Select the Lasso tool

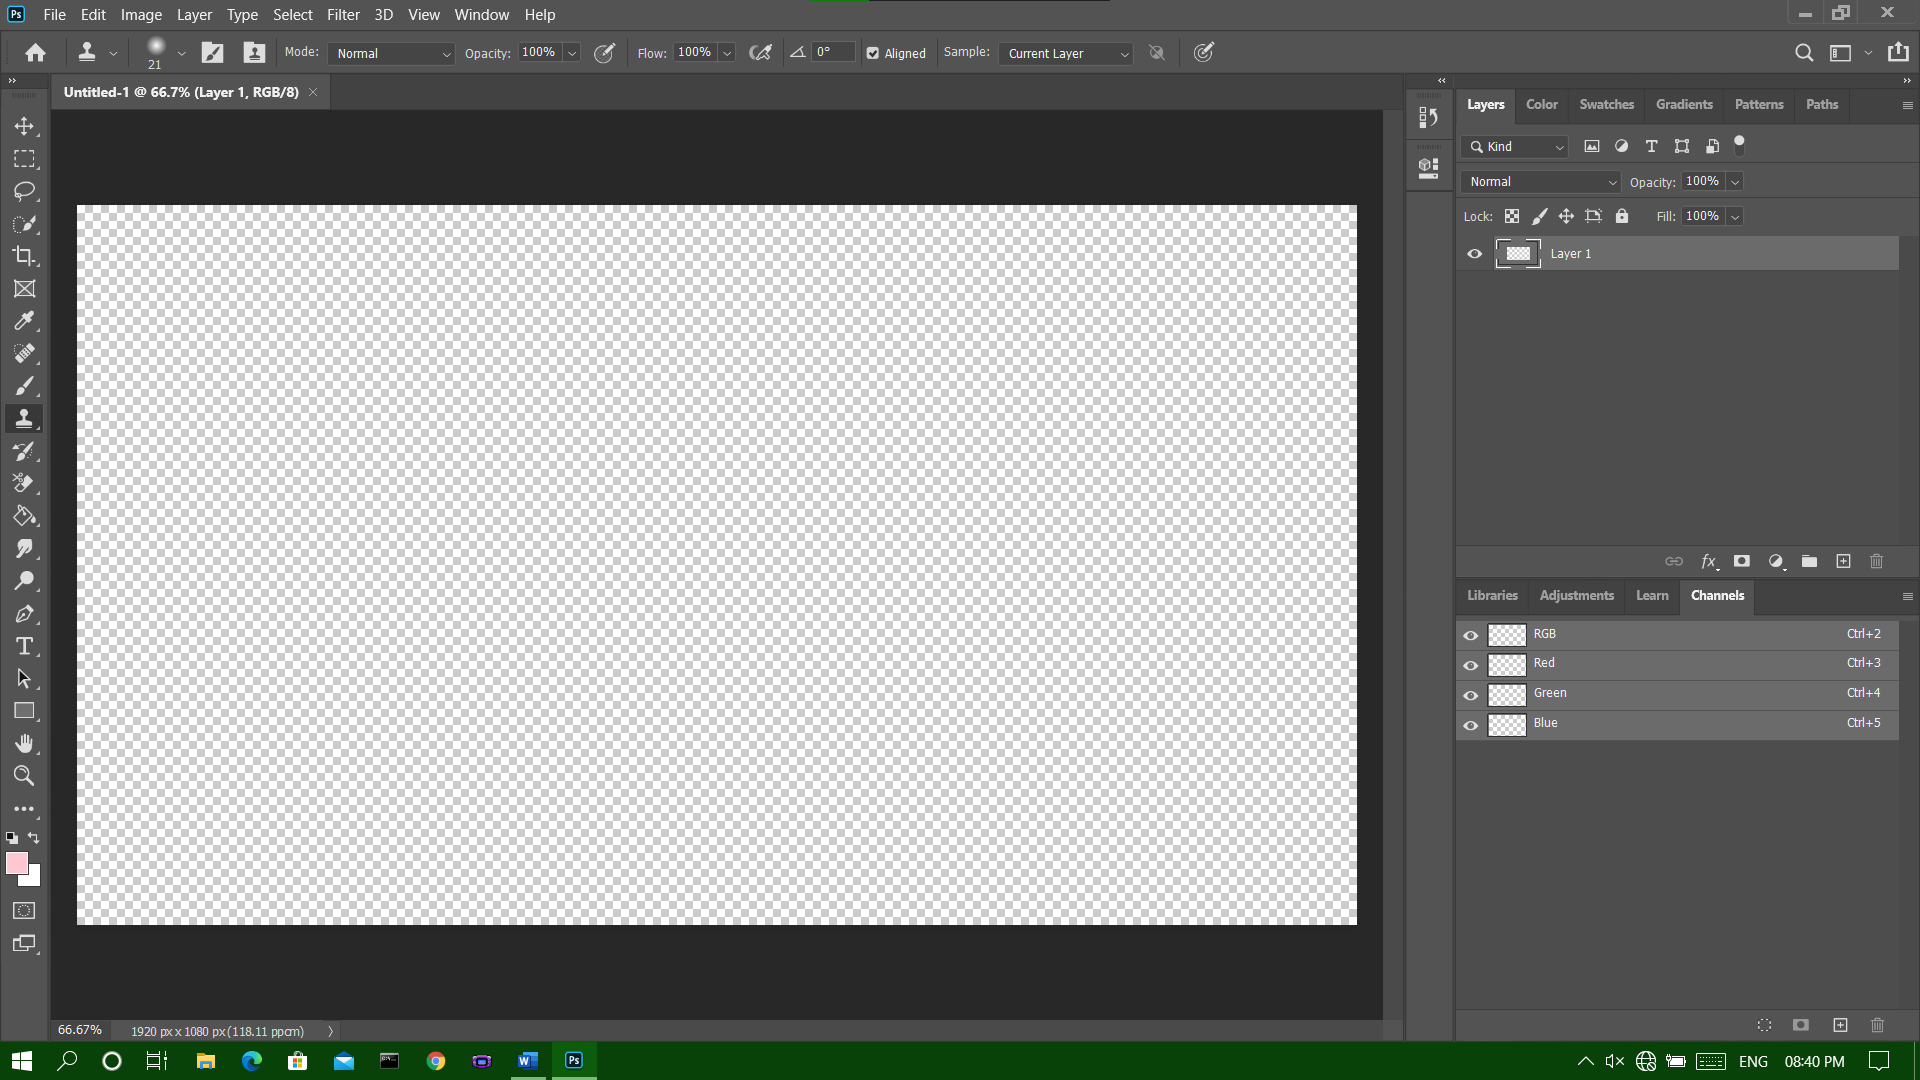click(24, 191)
